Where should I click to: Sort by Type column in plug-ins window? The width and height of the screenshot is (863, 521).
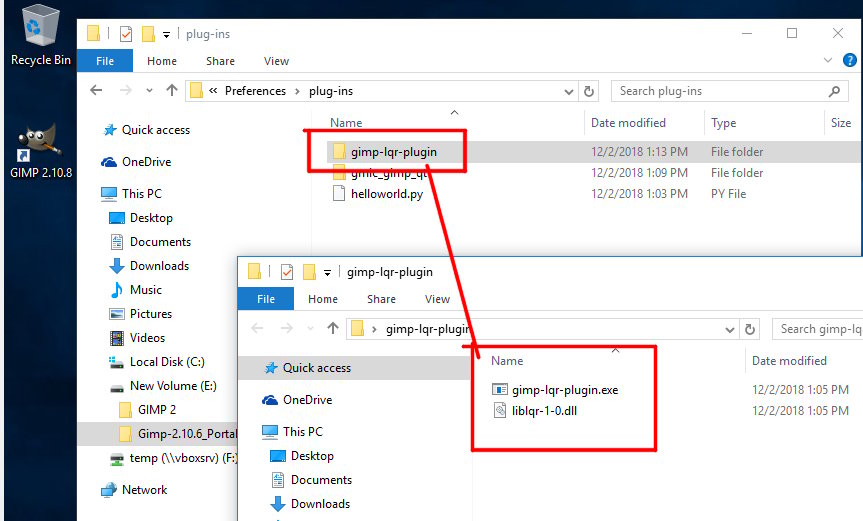(723, 123)
